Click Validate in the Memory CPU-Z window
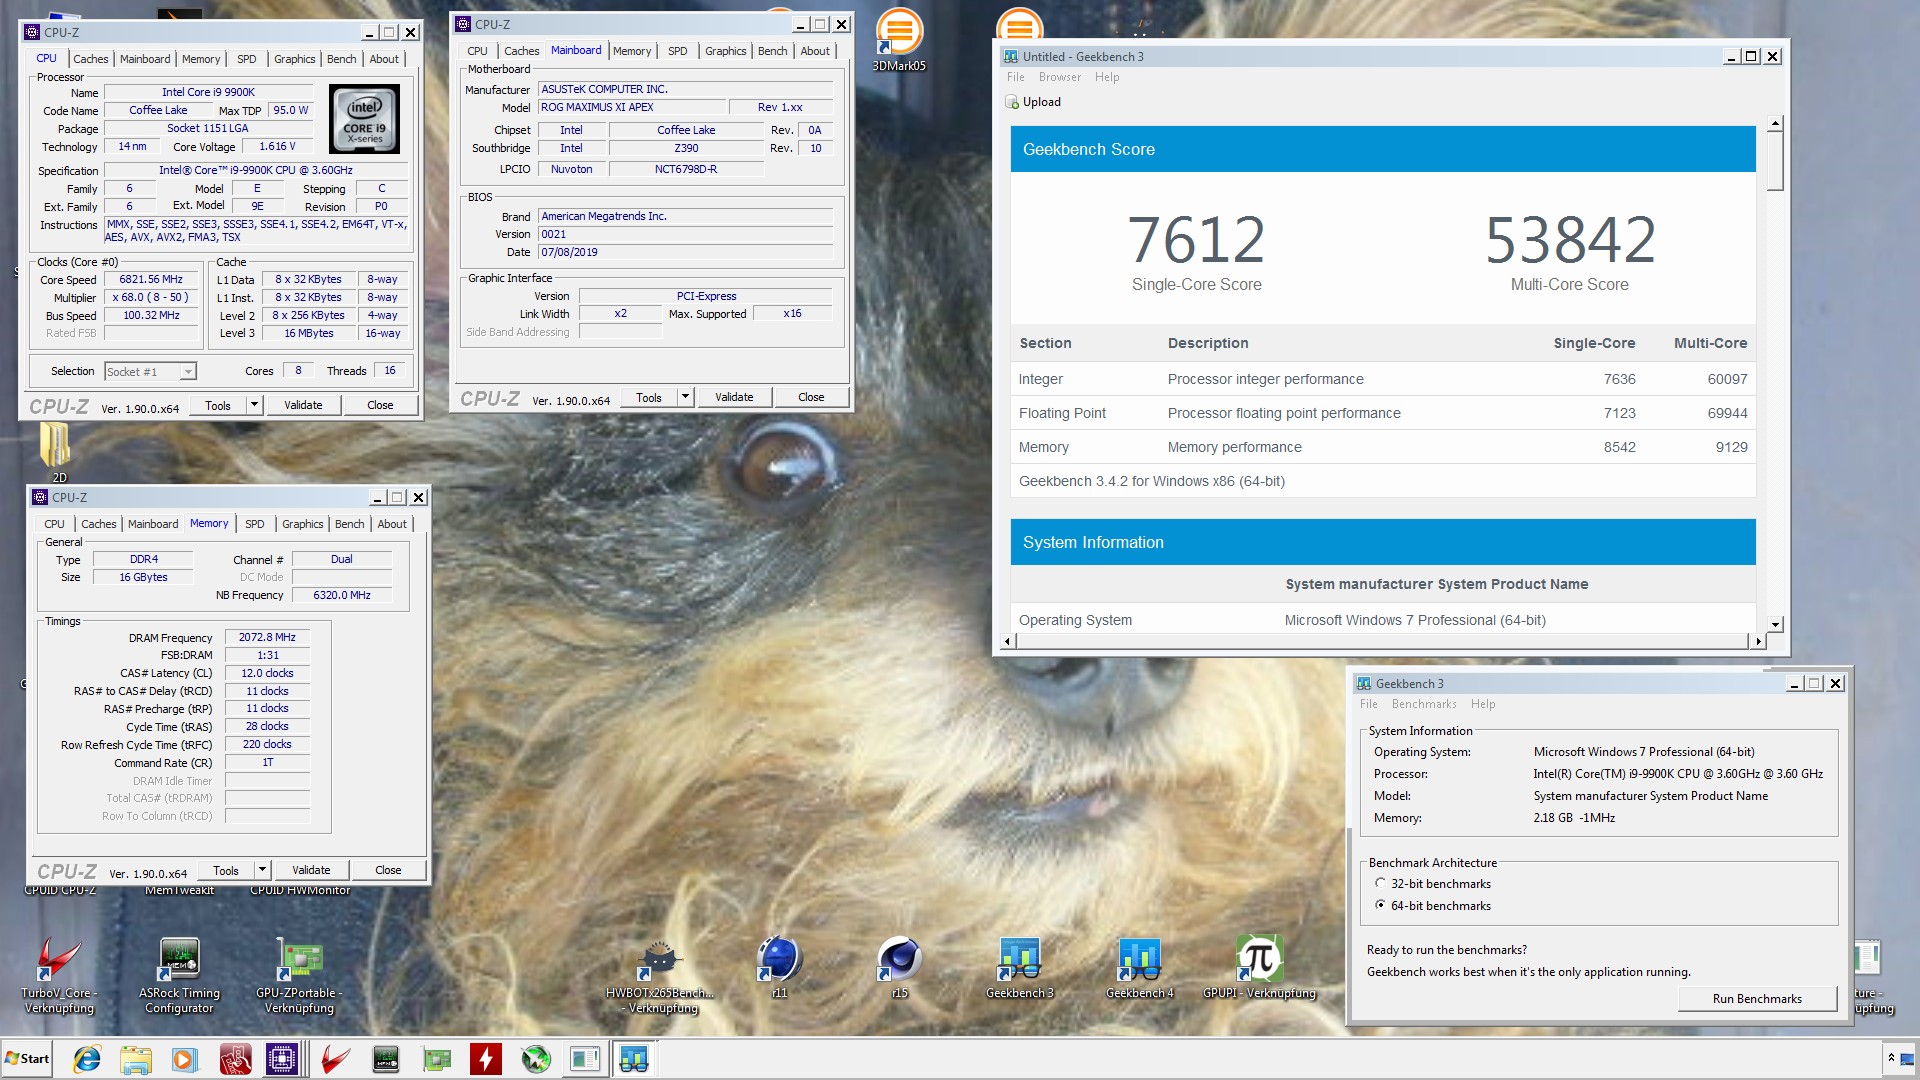The width and height of the screenshot is (1920, 1080). [x=311, y=870]
